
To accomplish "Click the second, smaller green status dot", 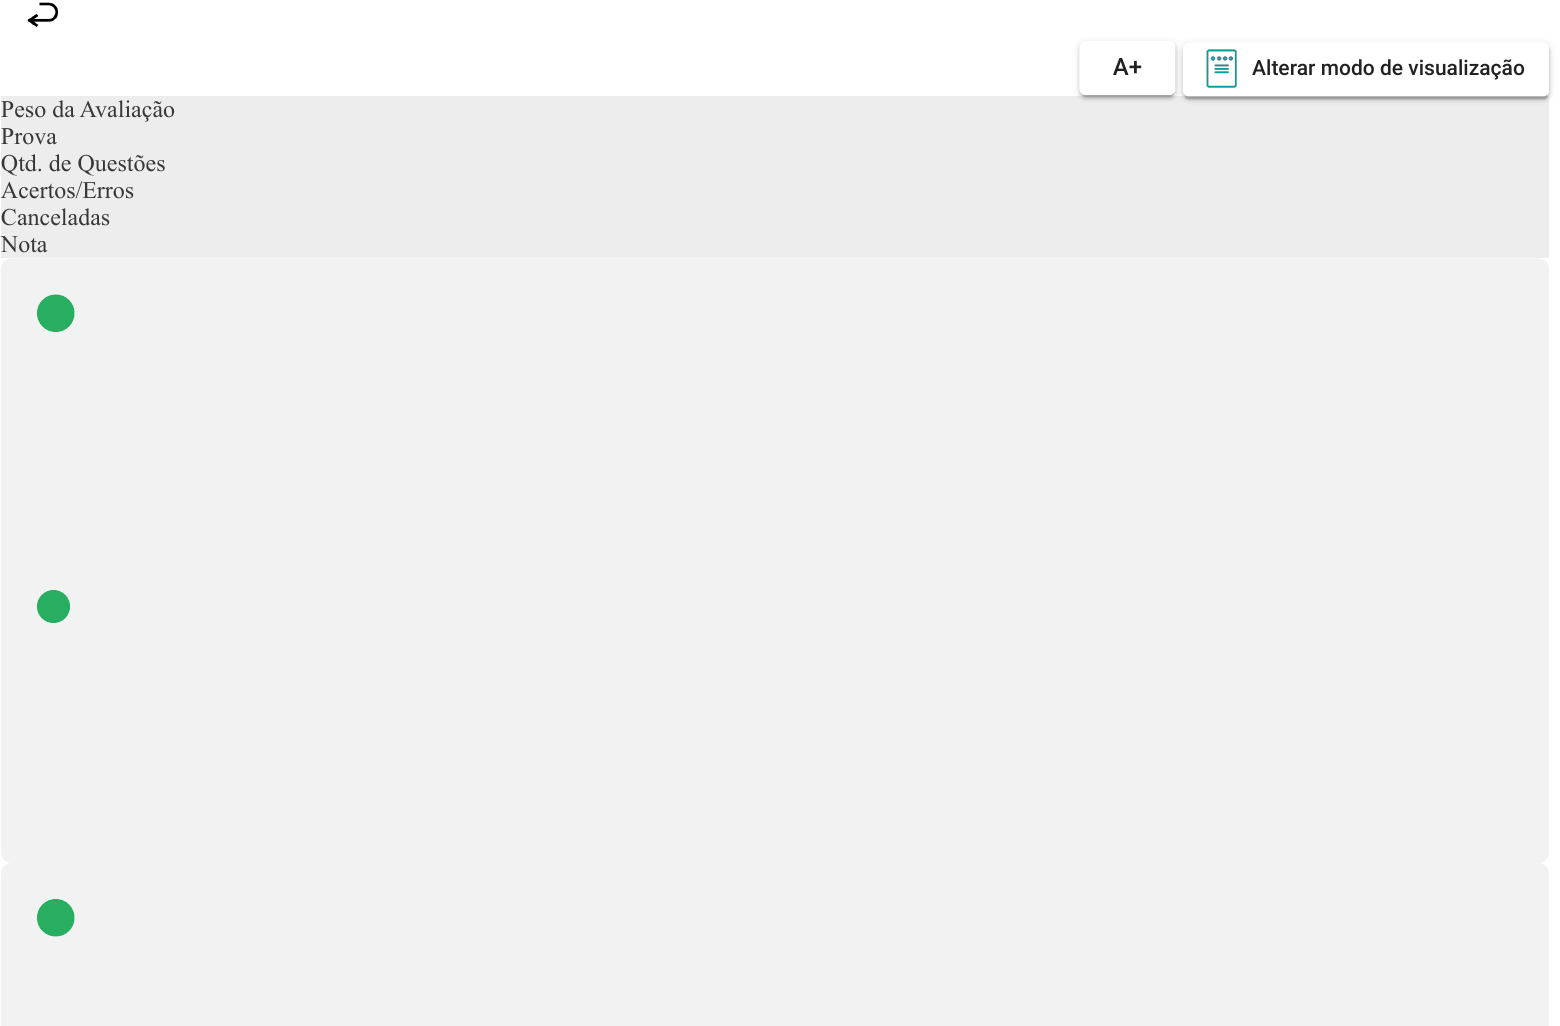I will coord(53,606).
